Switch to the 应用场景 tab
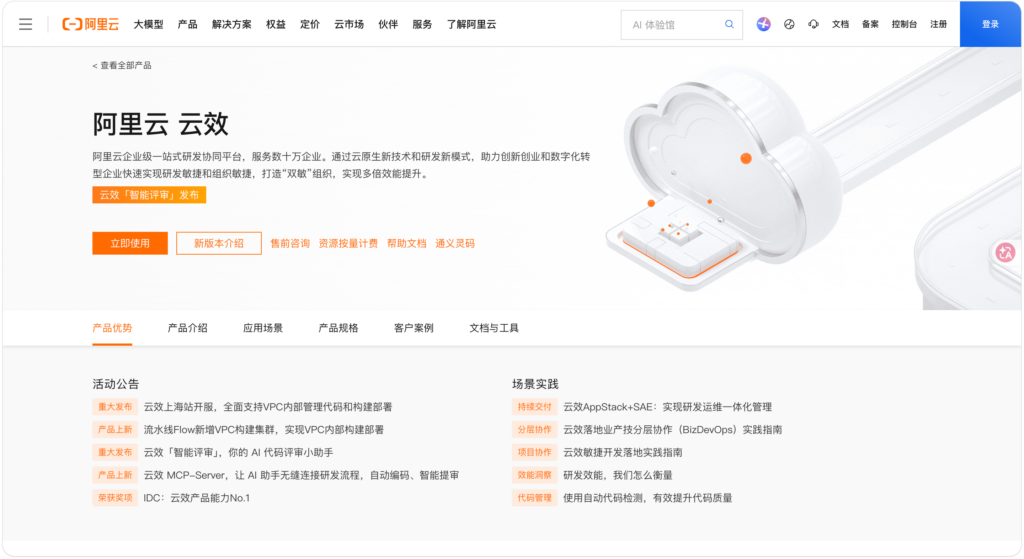The height and width of the screenshot is (559, 1024). tap(263, 328)
